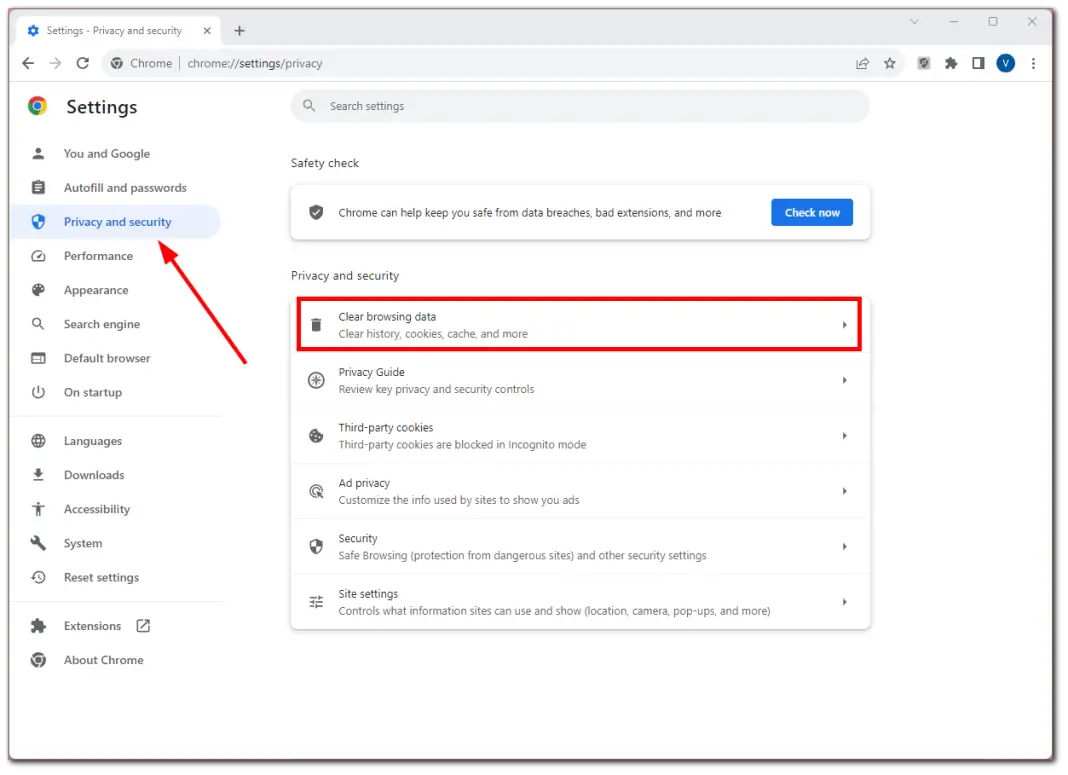Bookmark the page with the star icon
1068x775 pixels.
click(x=890, y=63)
